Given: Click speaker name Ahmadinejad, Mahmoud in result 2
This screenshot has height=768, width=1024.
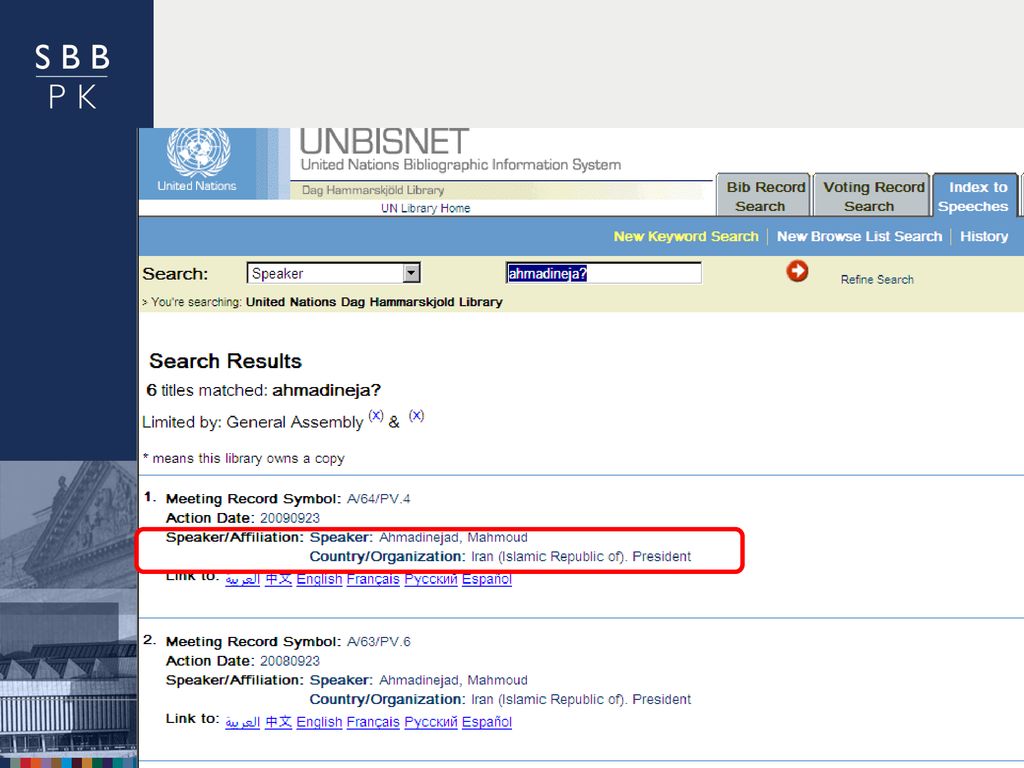Looking at the screenshot, I should (453, 680).
